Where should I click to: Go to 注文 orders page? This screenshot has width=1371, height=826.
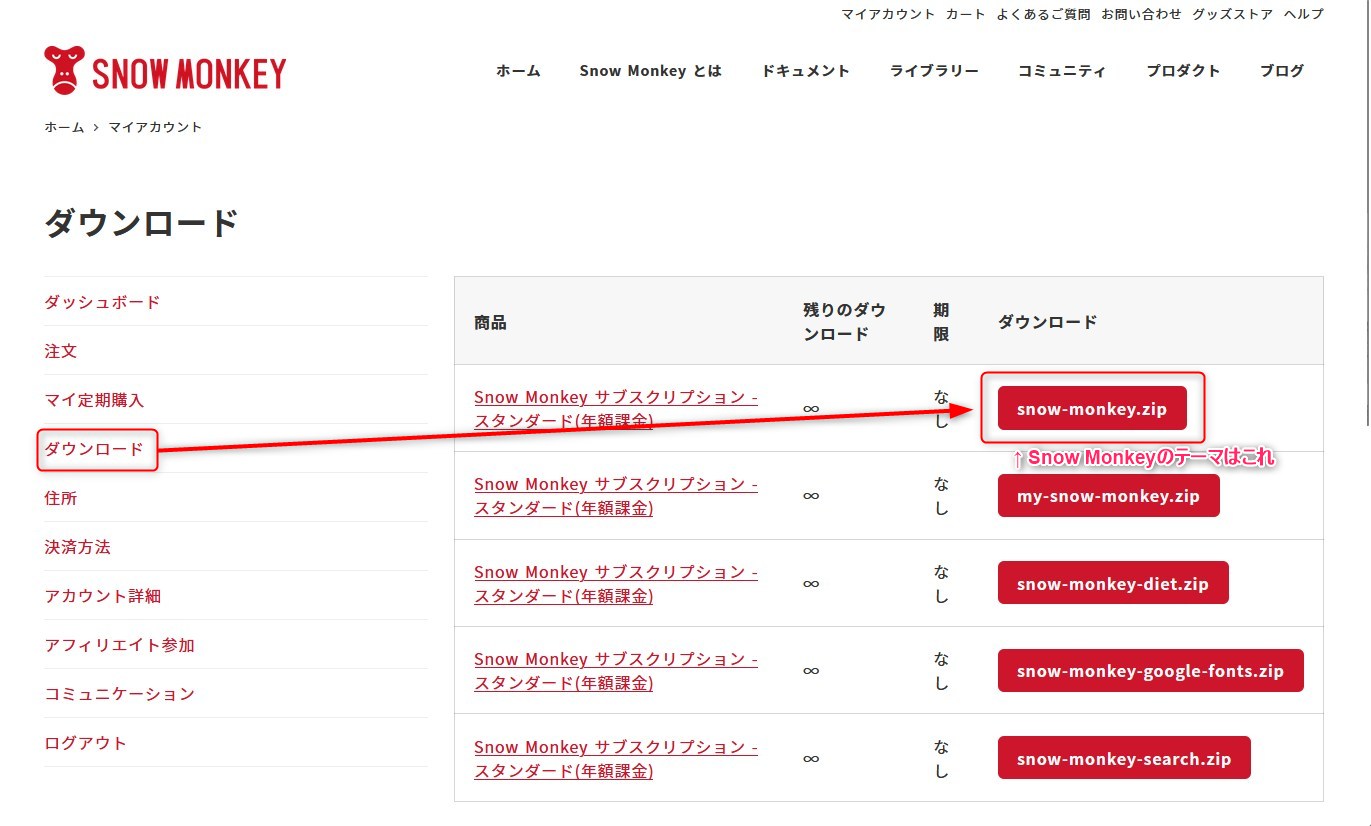click(x=61, y=351)
